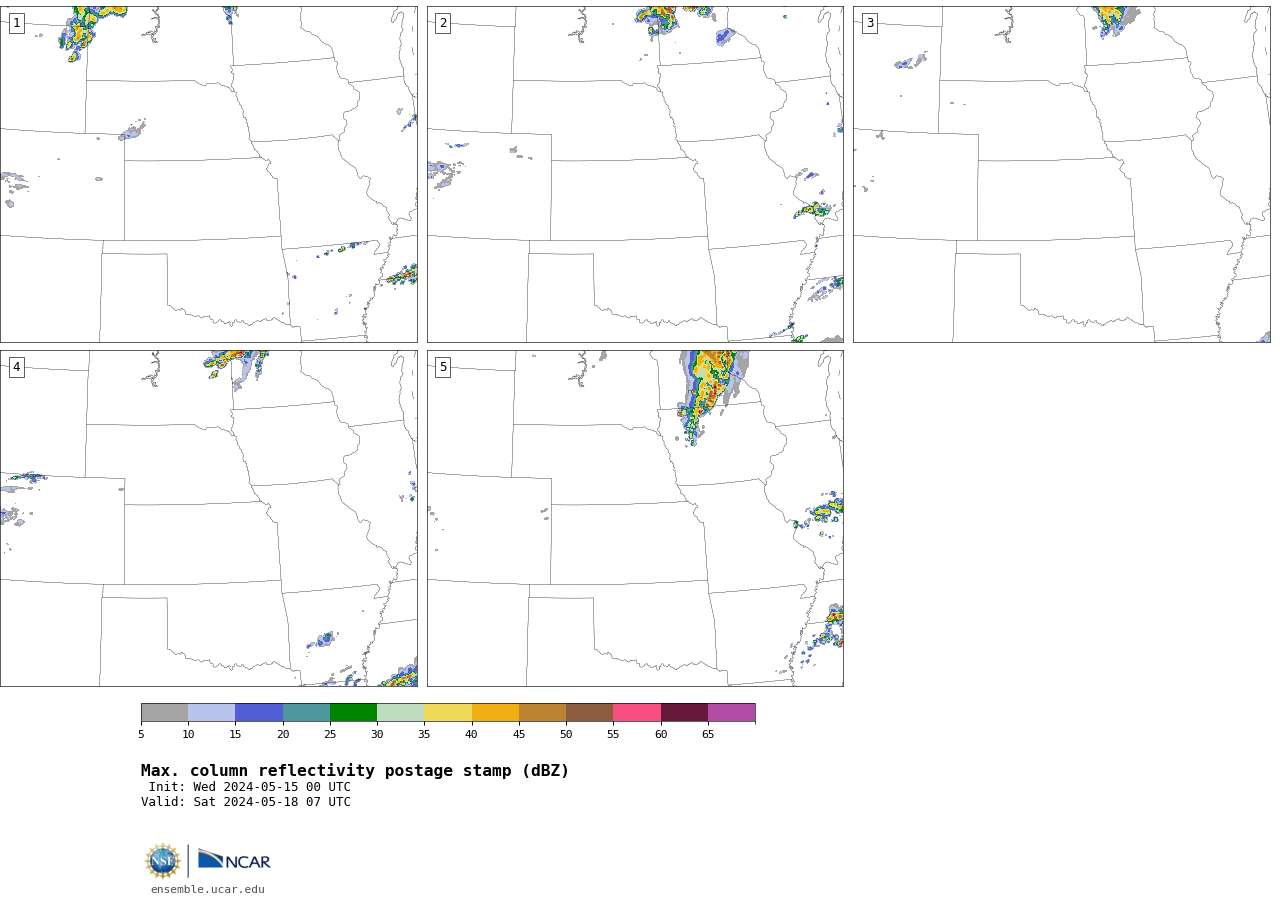Click the colorbar tick label 25

[330, 735]
